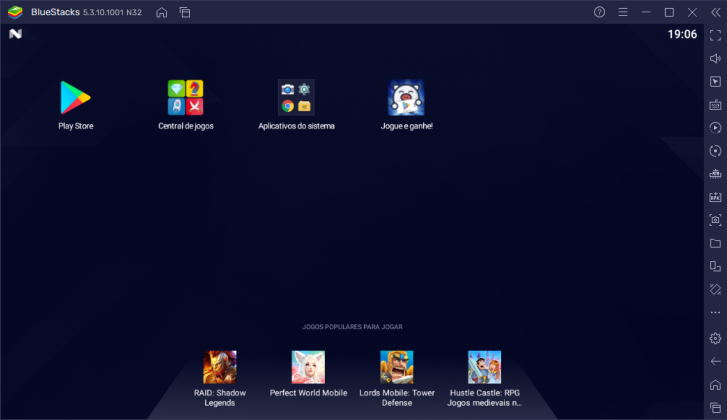Expand the three-dots more options in sidebar
The image size is (727, 420).
(715, 312)
